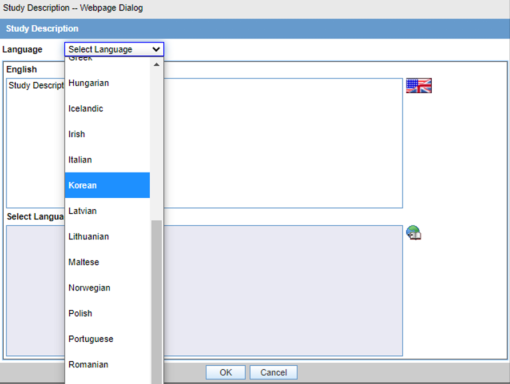Click the Cancel button
The width and height of the screenshot is (510, 384).
(274, 372)
